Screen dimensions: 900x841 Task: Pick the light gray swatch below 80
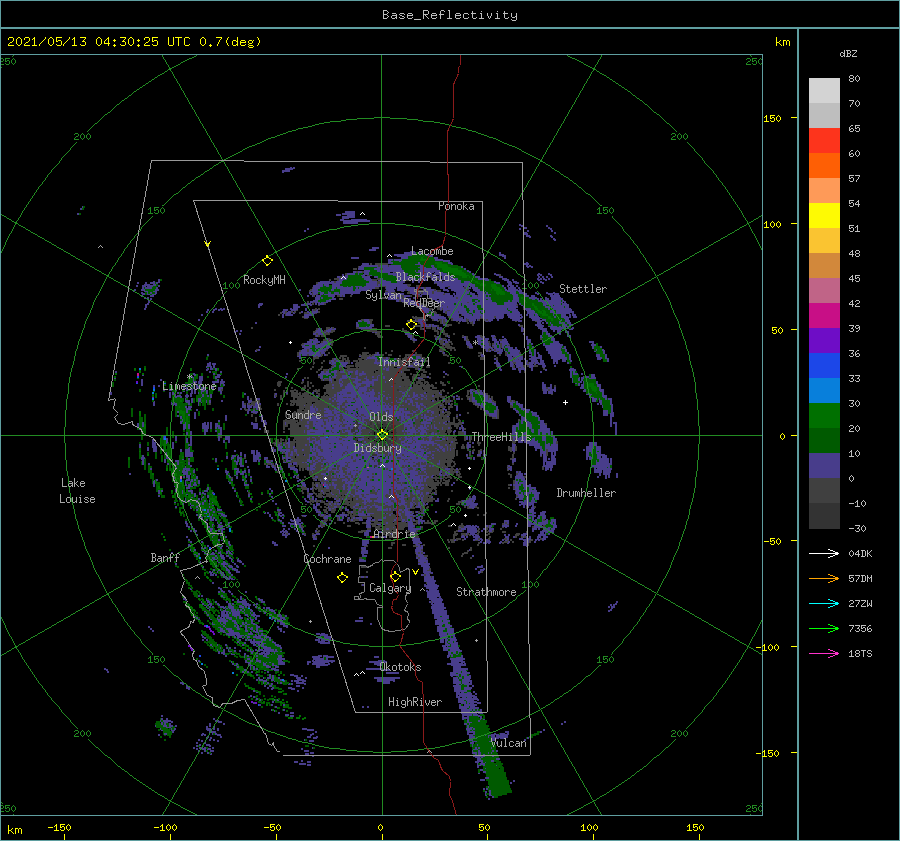(824, 90)
